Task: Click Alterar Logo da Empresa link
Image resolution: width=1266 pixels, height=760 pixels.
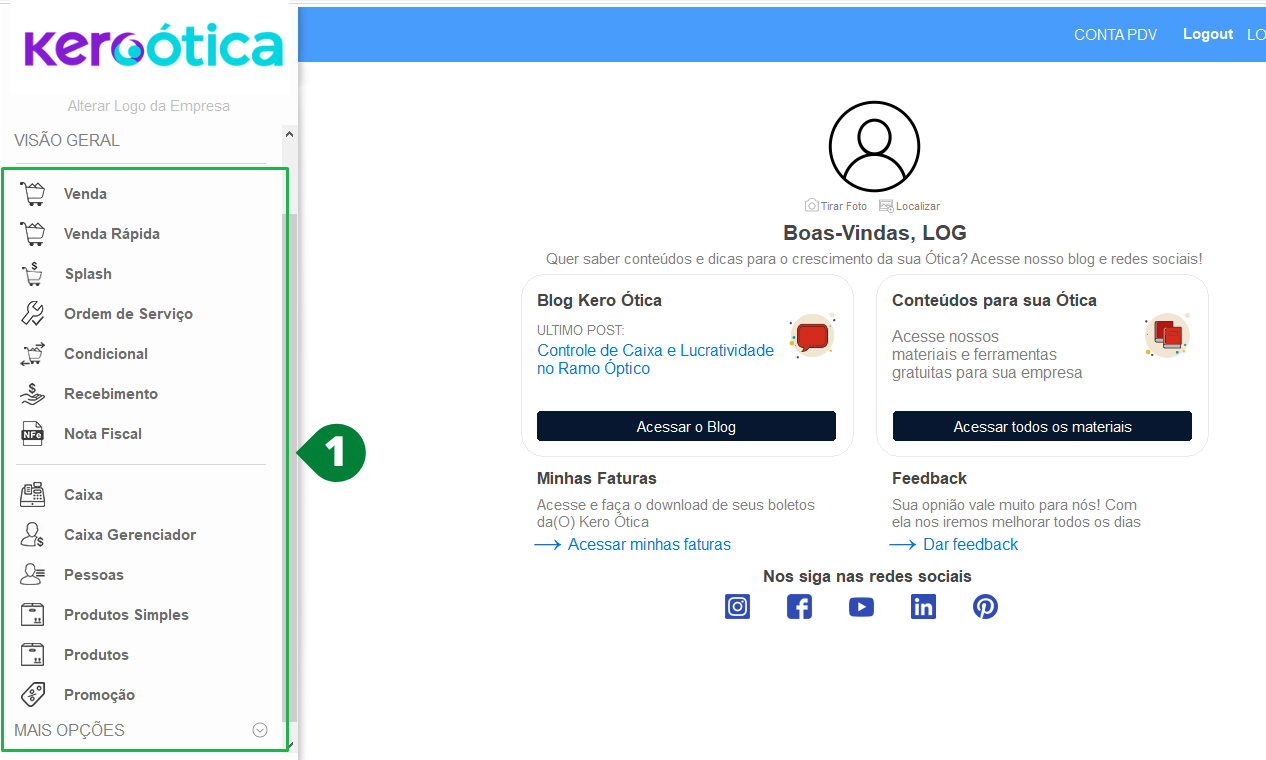Action: tap(149, 105)
